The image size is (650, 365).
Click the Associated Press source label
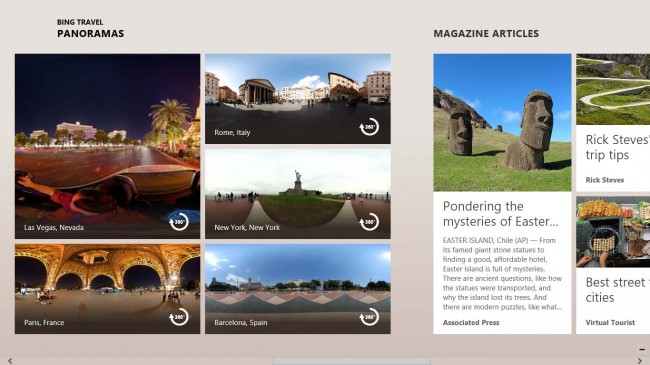(x=471, y=322)
